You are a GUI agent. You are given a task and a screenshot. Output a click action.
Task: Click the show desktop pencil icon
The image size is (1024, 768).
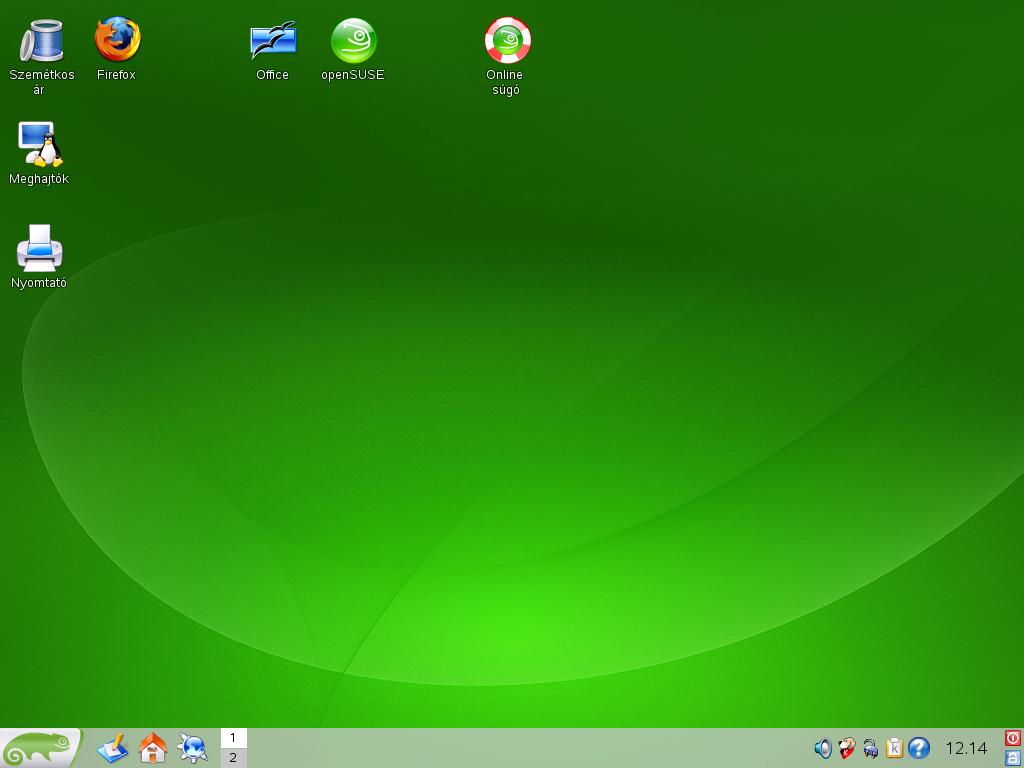coord(112,748)
